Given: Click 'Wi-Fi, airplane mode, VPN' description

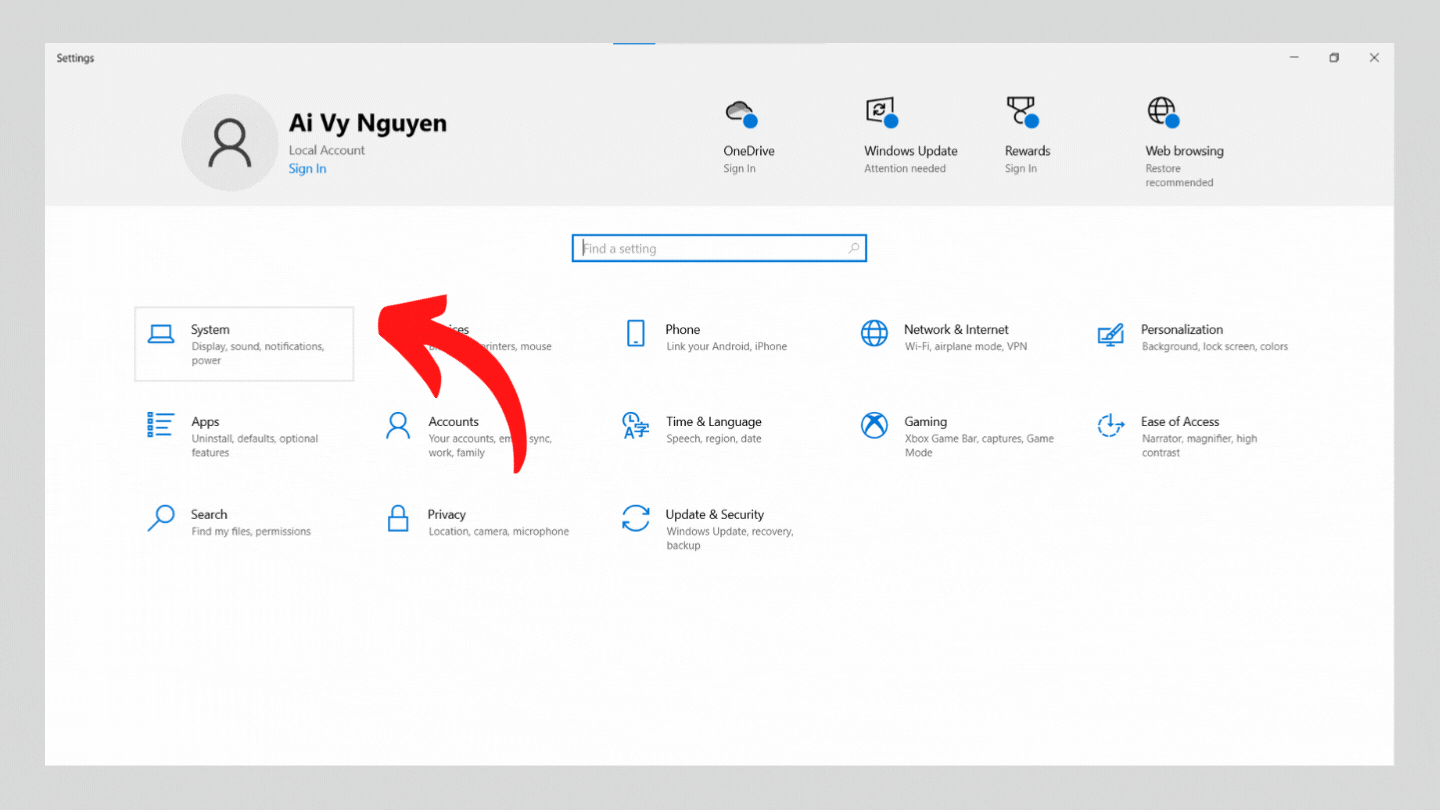Looking at the screenshot, I should click(966, 347).
